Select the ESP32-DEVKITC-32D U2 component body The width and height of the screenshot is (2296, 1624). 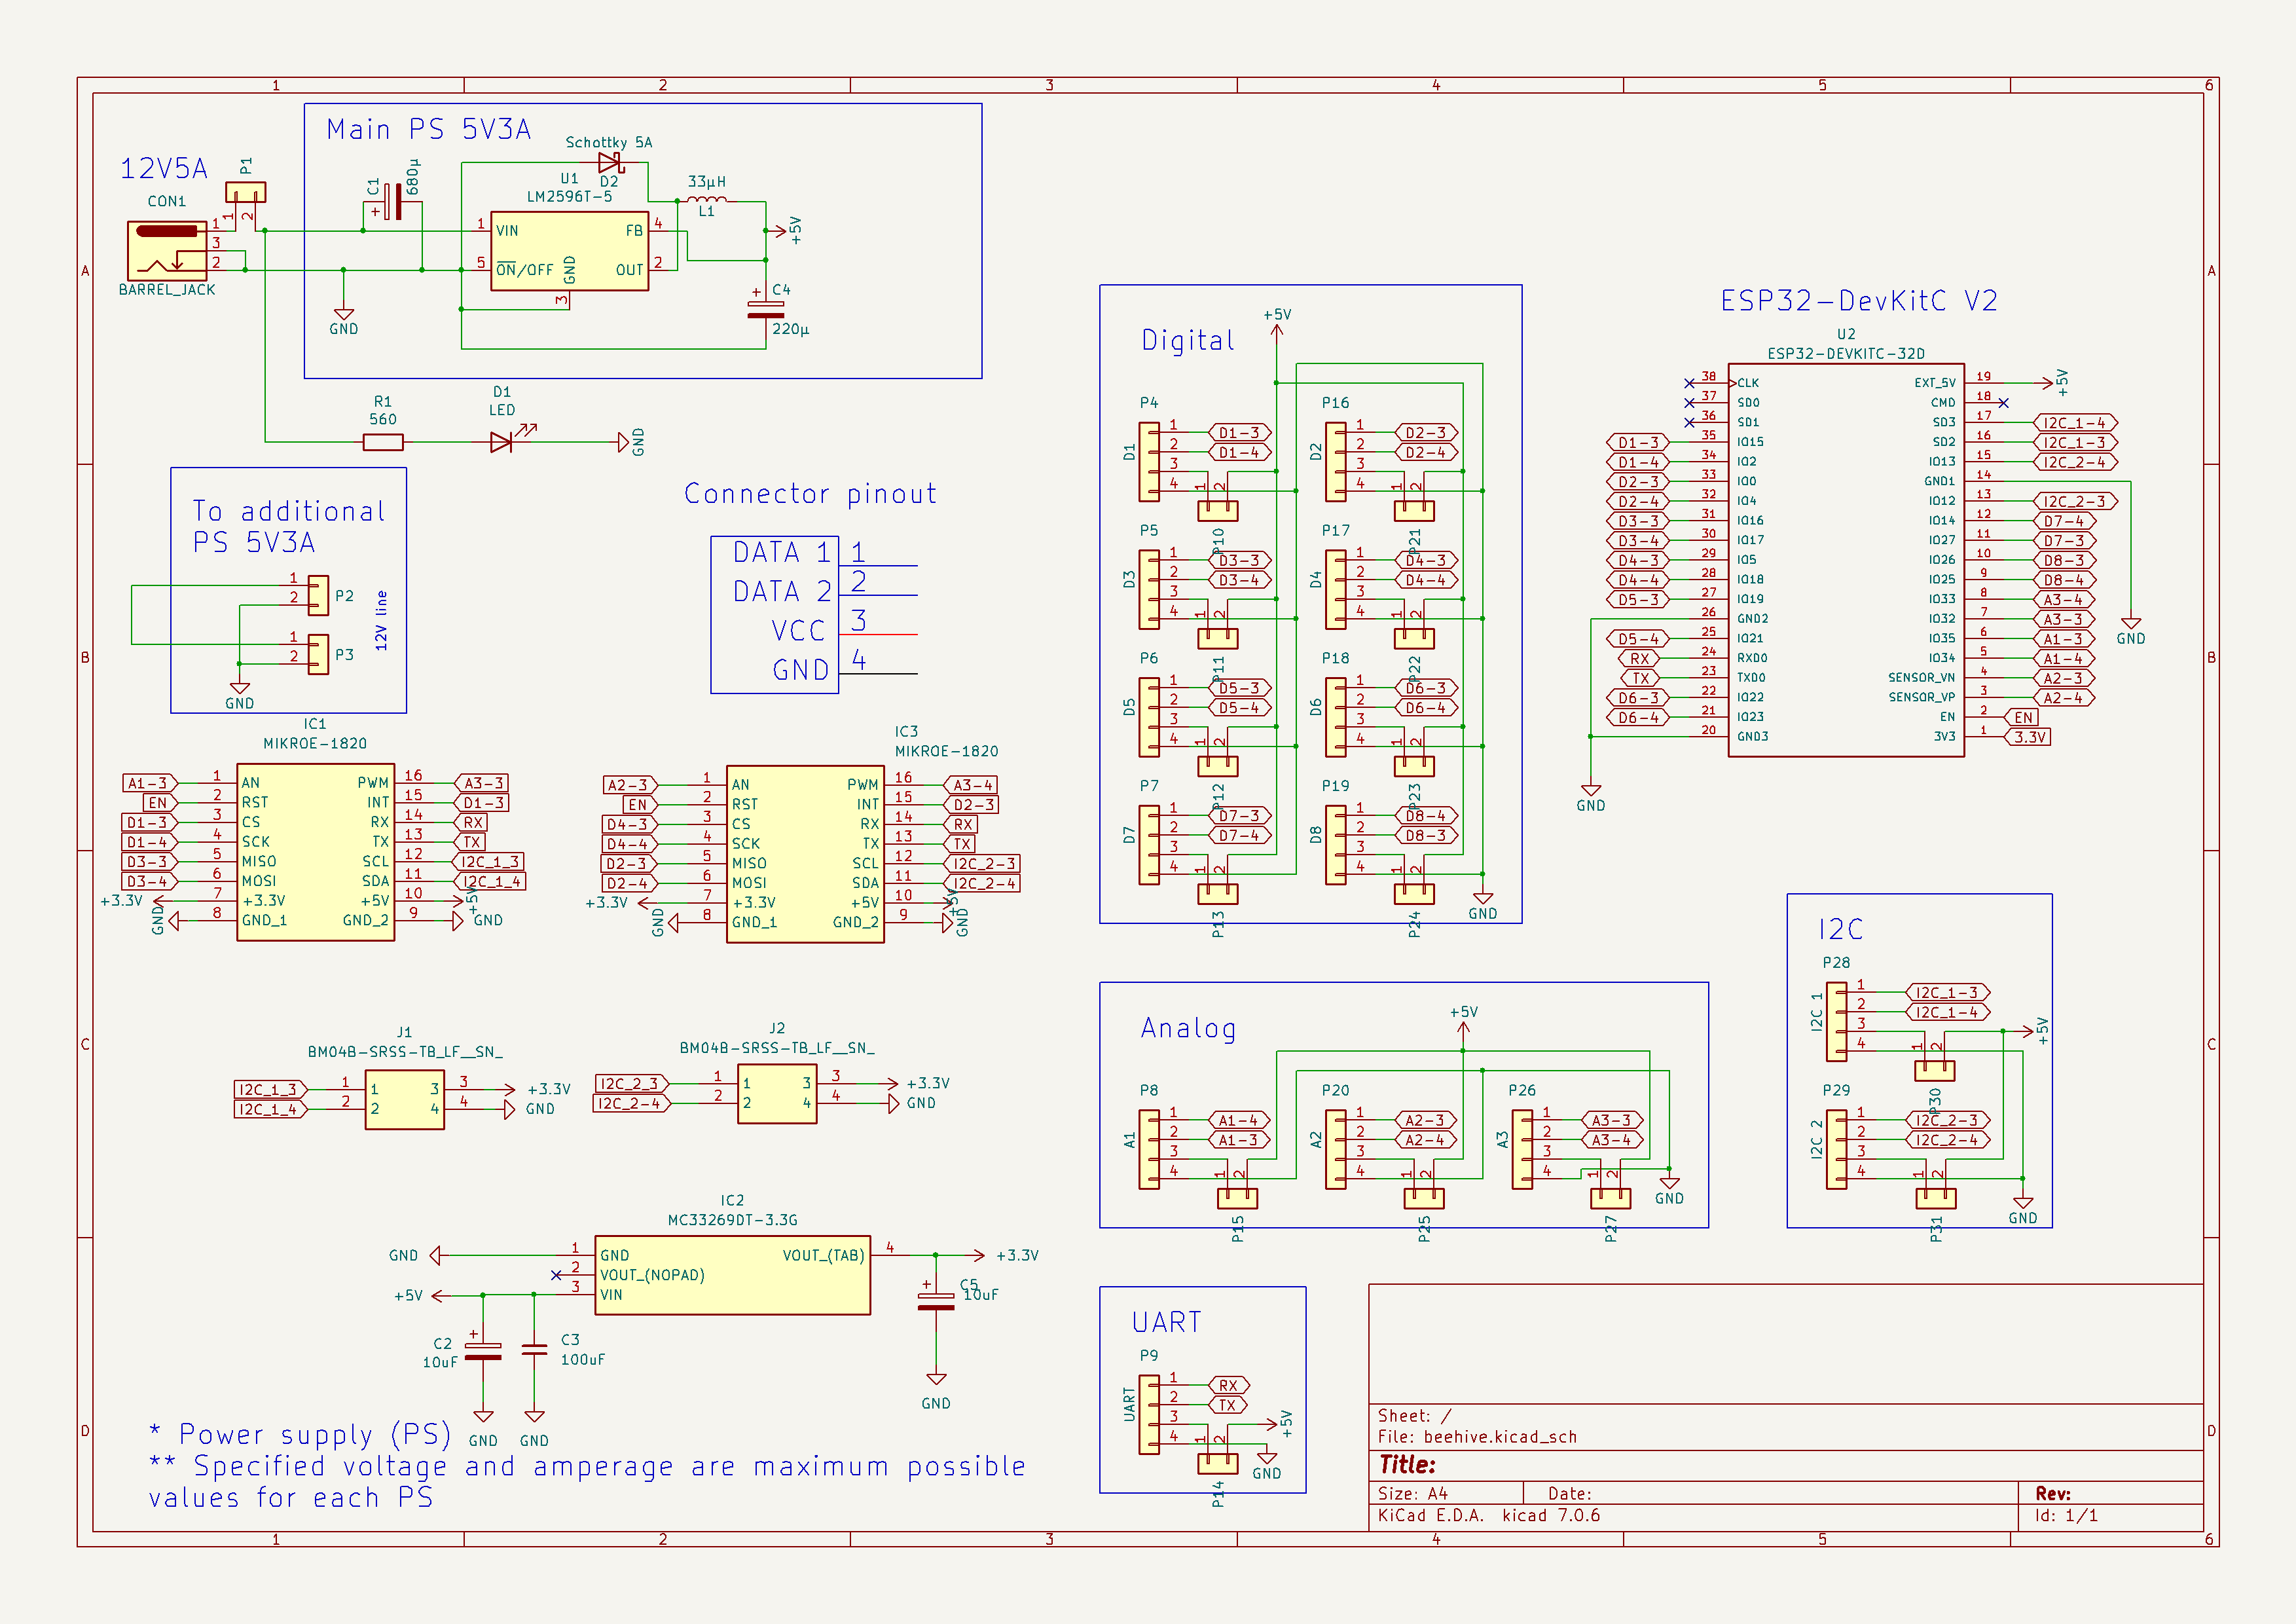(x=1845, y=560)
